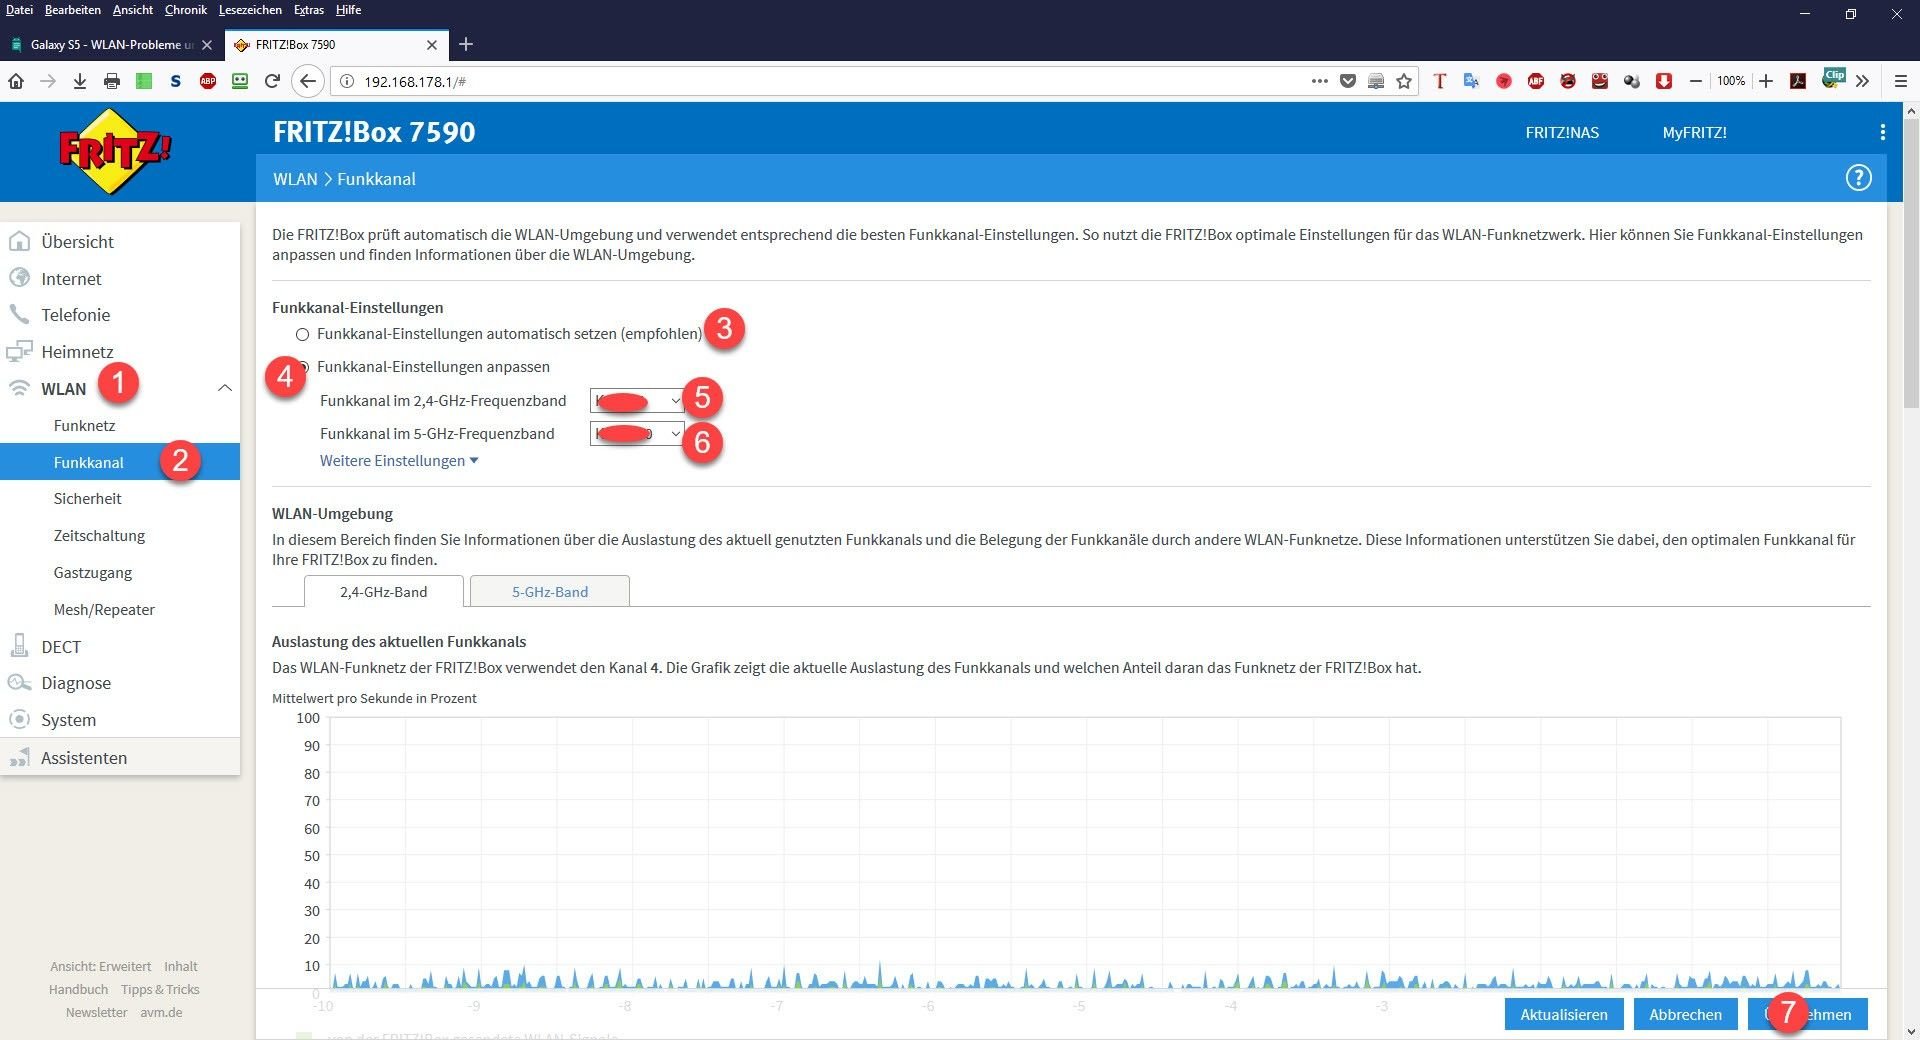1920x1040 pixels.
Task: Click the Abbrechen button
Action: (x=1685, y=1014)
